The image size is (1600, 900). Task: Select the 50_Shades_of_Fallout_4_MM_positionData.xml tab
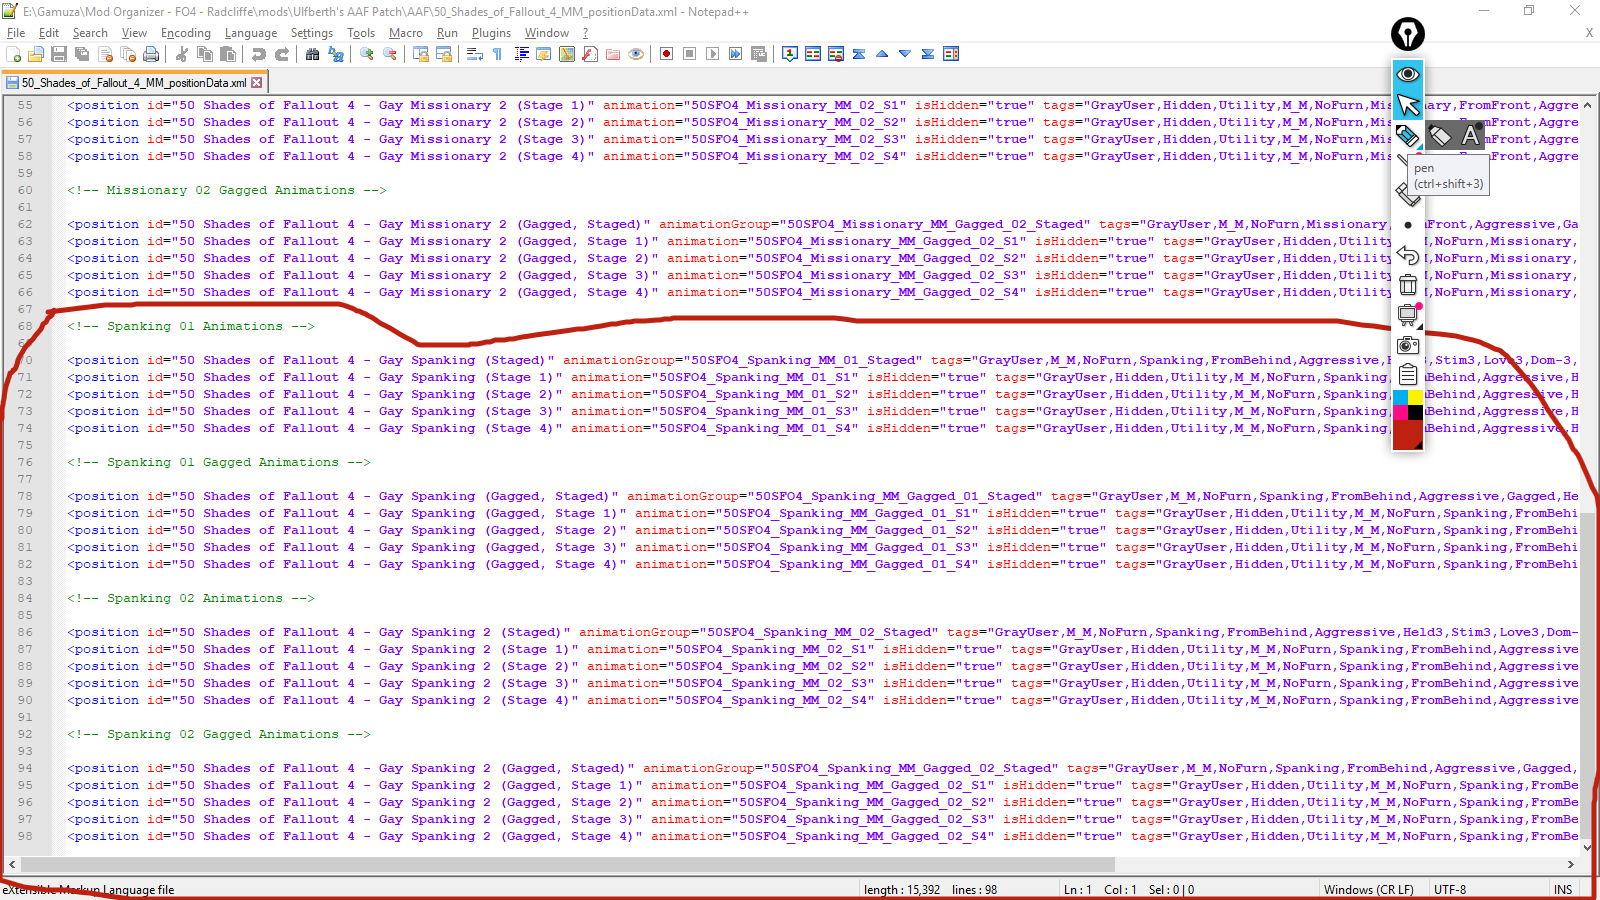coord(134,83)
